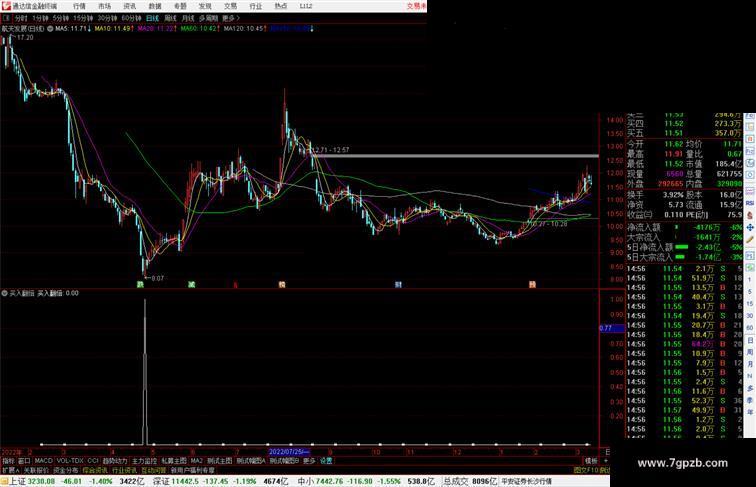Open the 综合资讯 tab
Viewport: 756px width, 487px height.
click(95, 471)
